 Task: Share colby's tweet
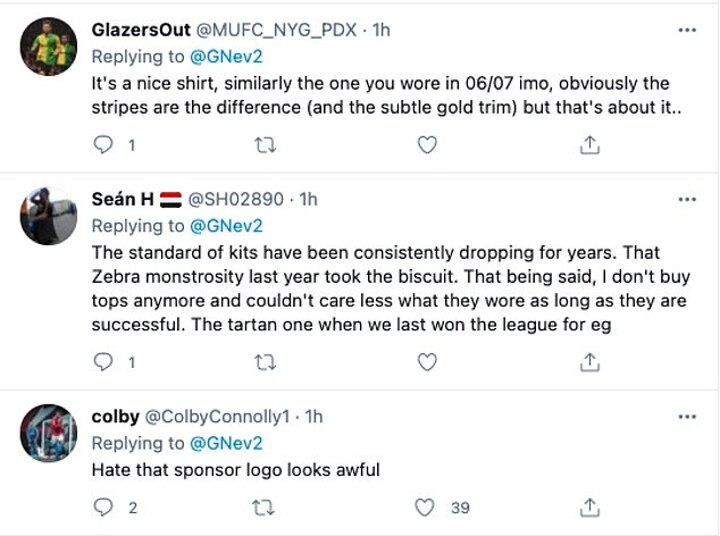pos(590,508)
